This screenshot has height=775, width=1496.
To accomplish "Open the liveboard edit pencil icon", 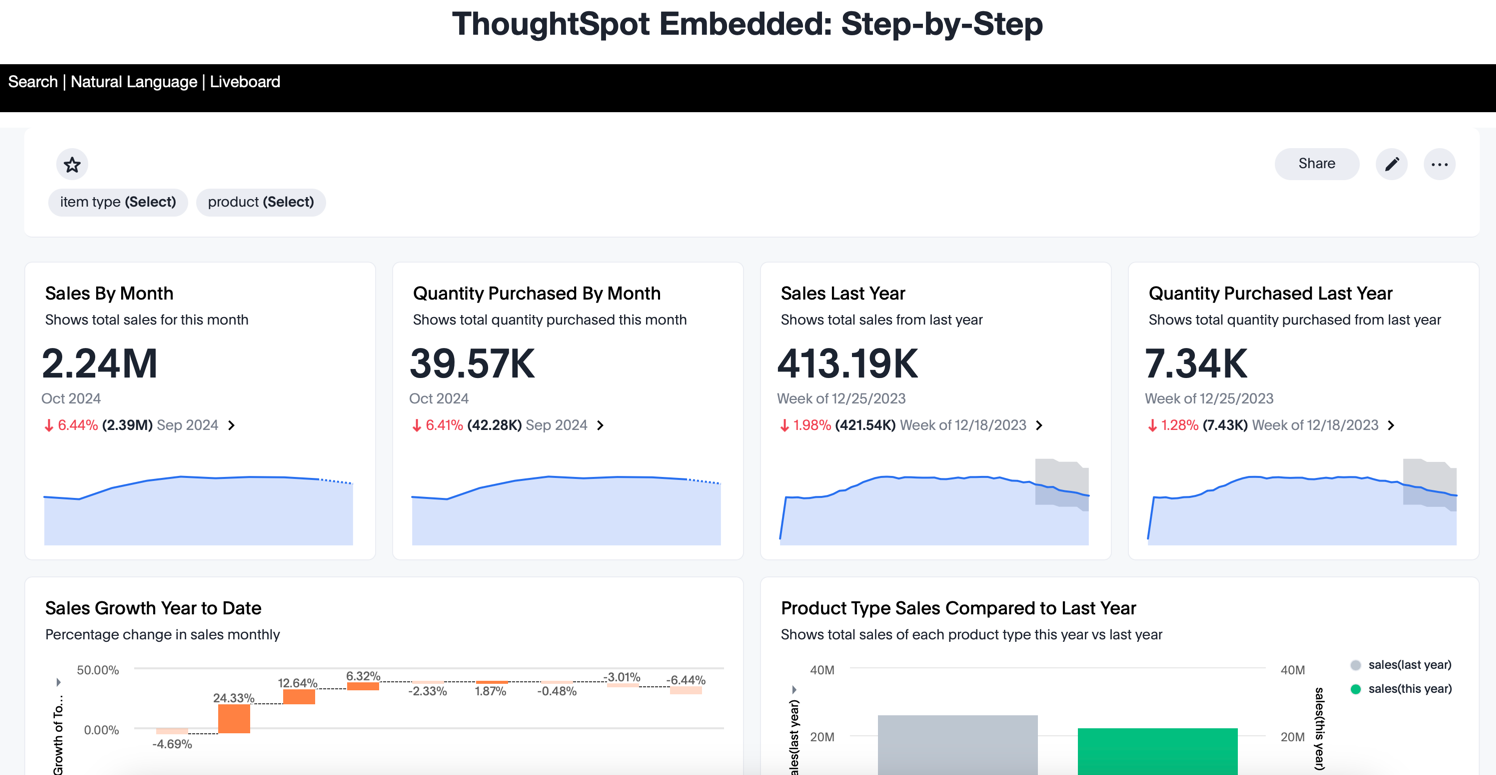I will [x=1391, y=164].
